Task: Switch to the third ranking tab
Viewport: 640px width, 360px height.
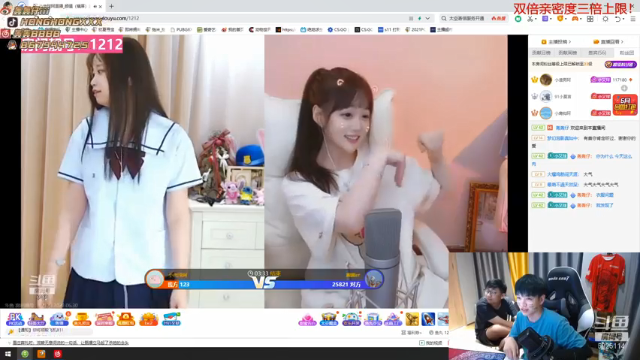Action: coord(597,53)
